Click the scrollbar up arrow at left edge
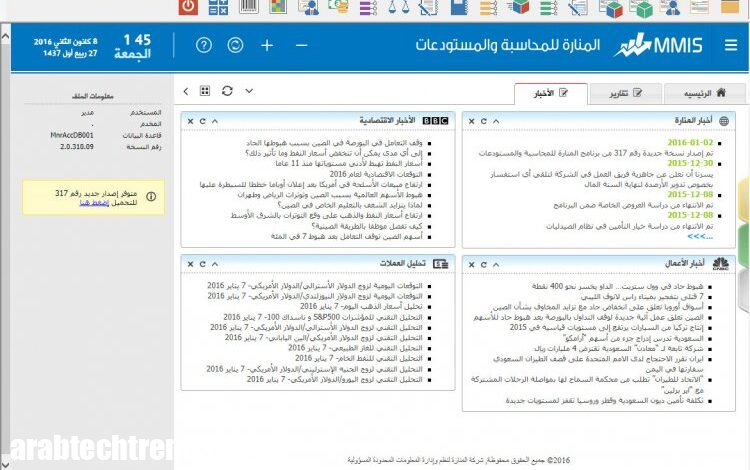This screenshot has height=470, width=750. (x=5, y=36)
